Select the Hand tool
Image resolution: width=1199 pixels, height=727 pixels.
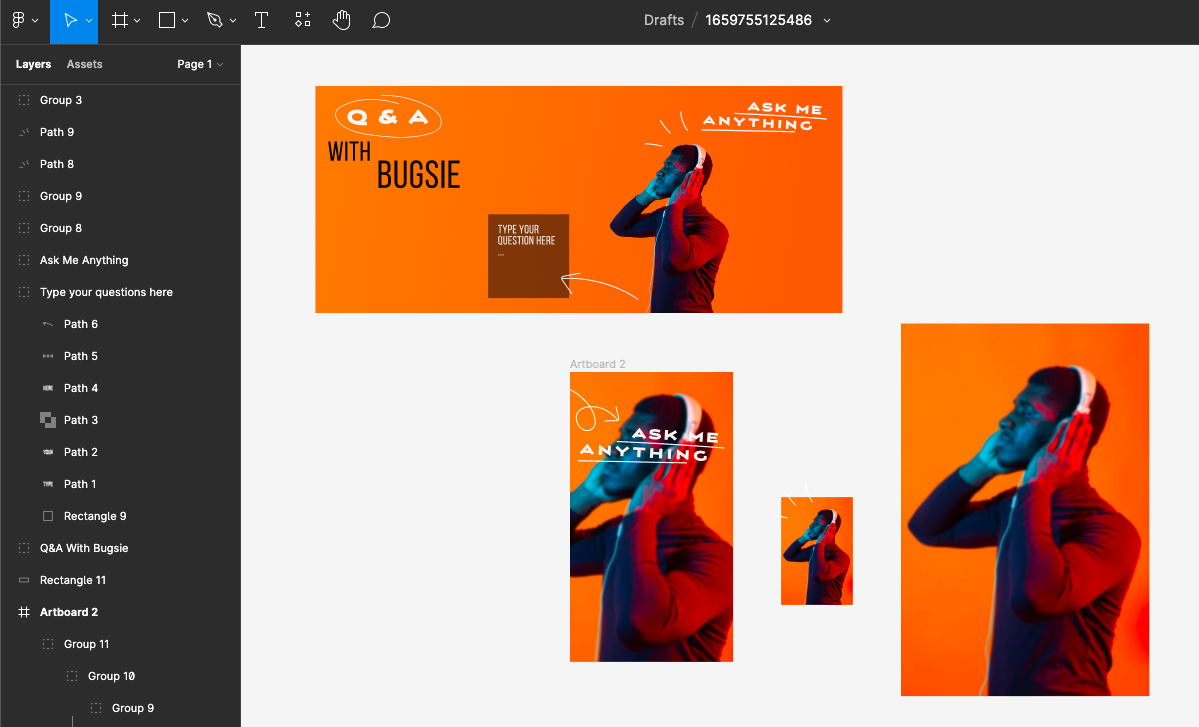[341, 20]
